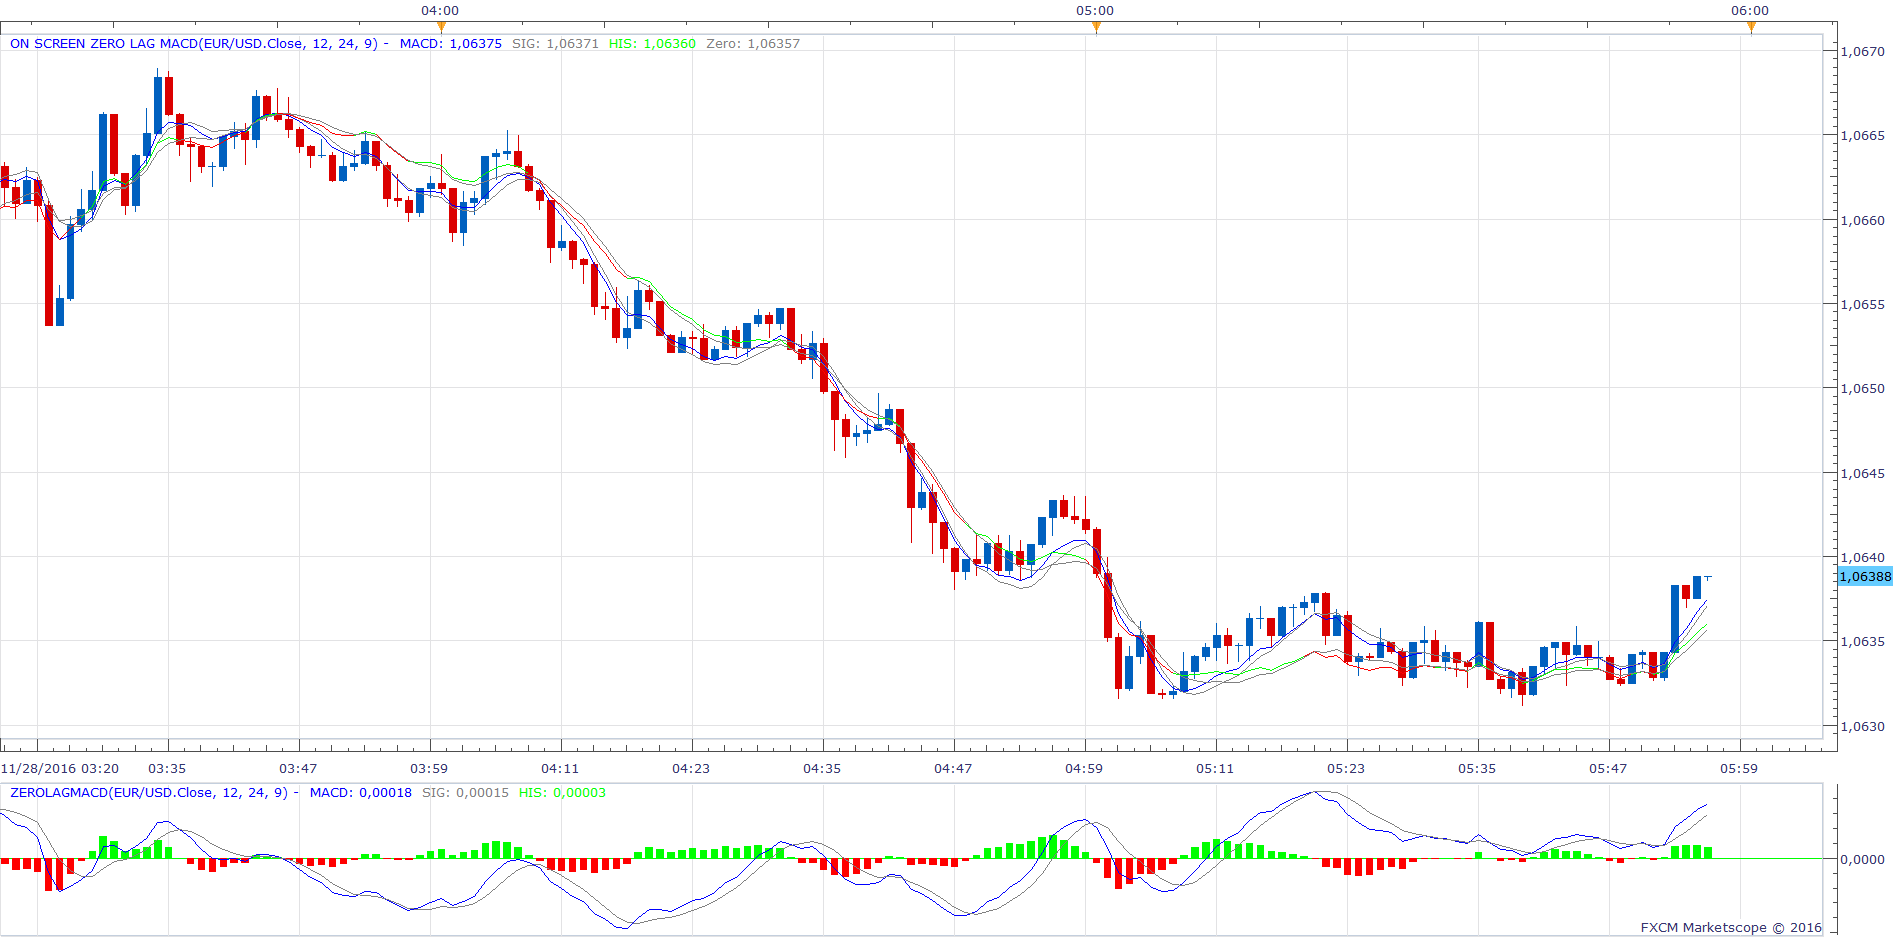Click the 1,0640 price axis label
The image size is (1903, 937).
[x=1863, y=558]
